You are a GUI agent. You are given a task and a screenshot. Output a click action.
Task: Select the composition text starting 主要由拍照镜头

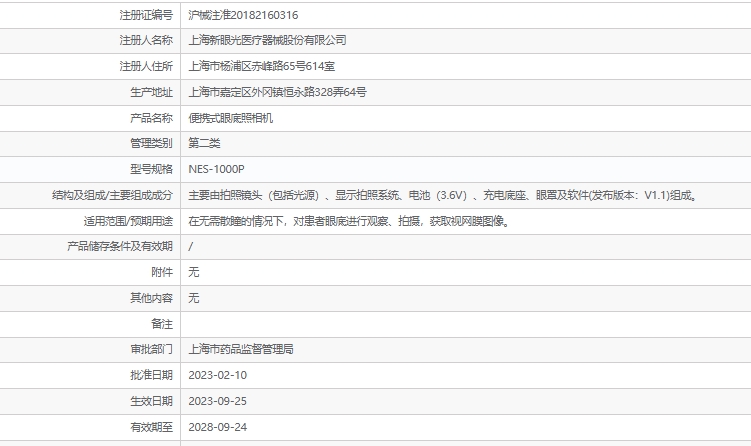pos(444,195)
